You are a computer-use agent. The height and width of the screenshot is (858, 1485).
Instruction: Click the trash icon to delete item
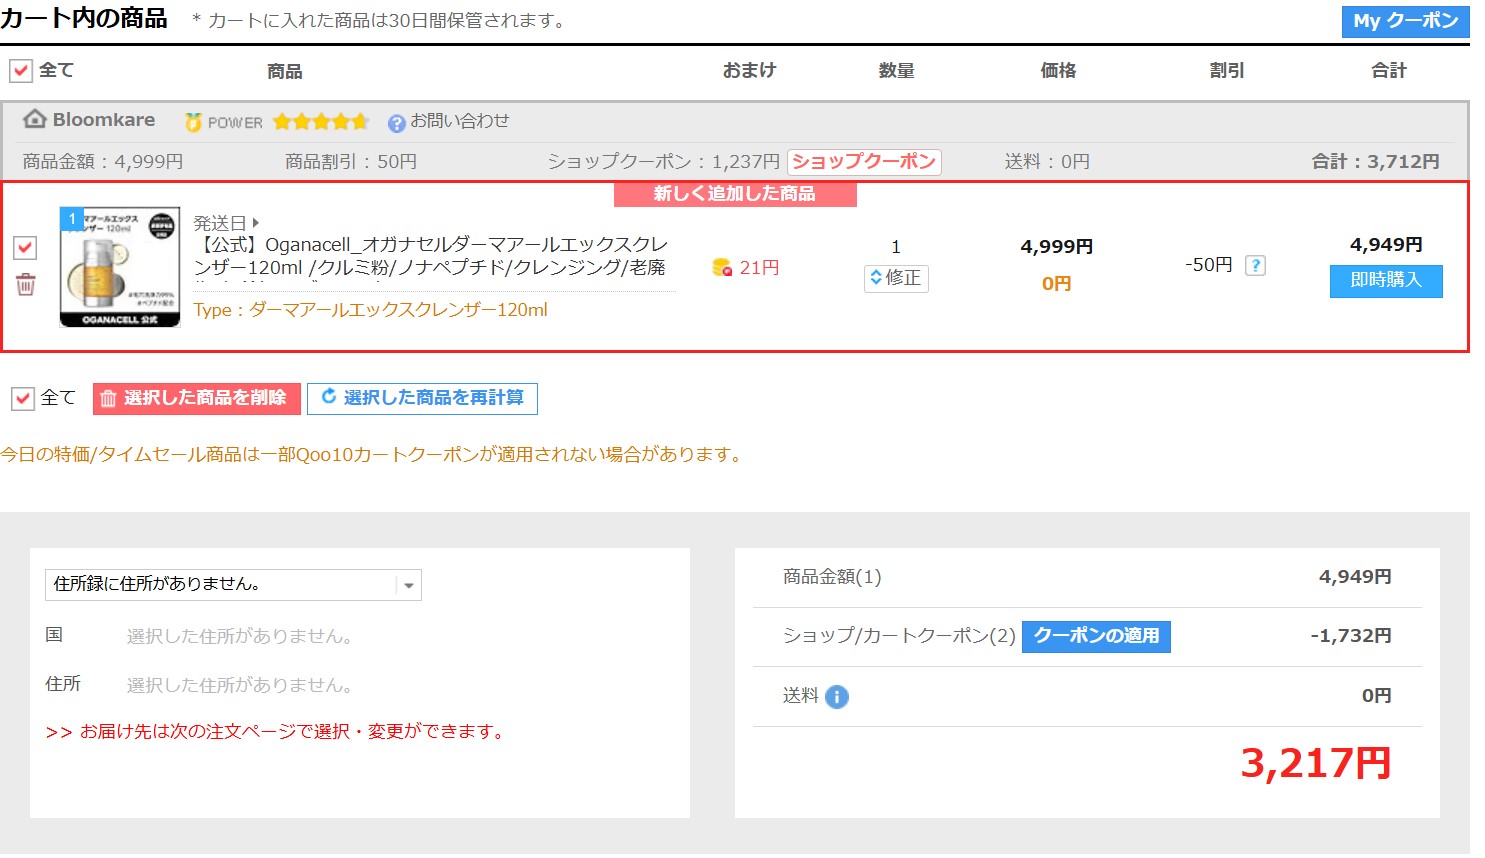[x=26, y=285]
